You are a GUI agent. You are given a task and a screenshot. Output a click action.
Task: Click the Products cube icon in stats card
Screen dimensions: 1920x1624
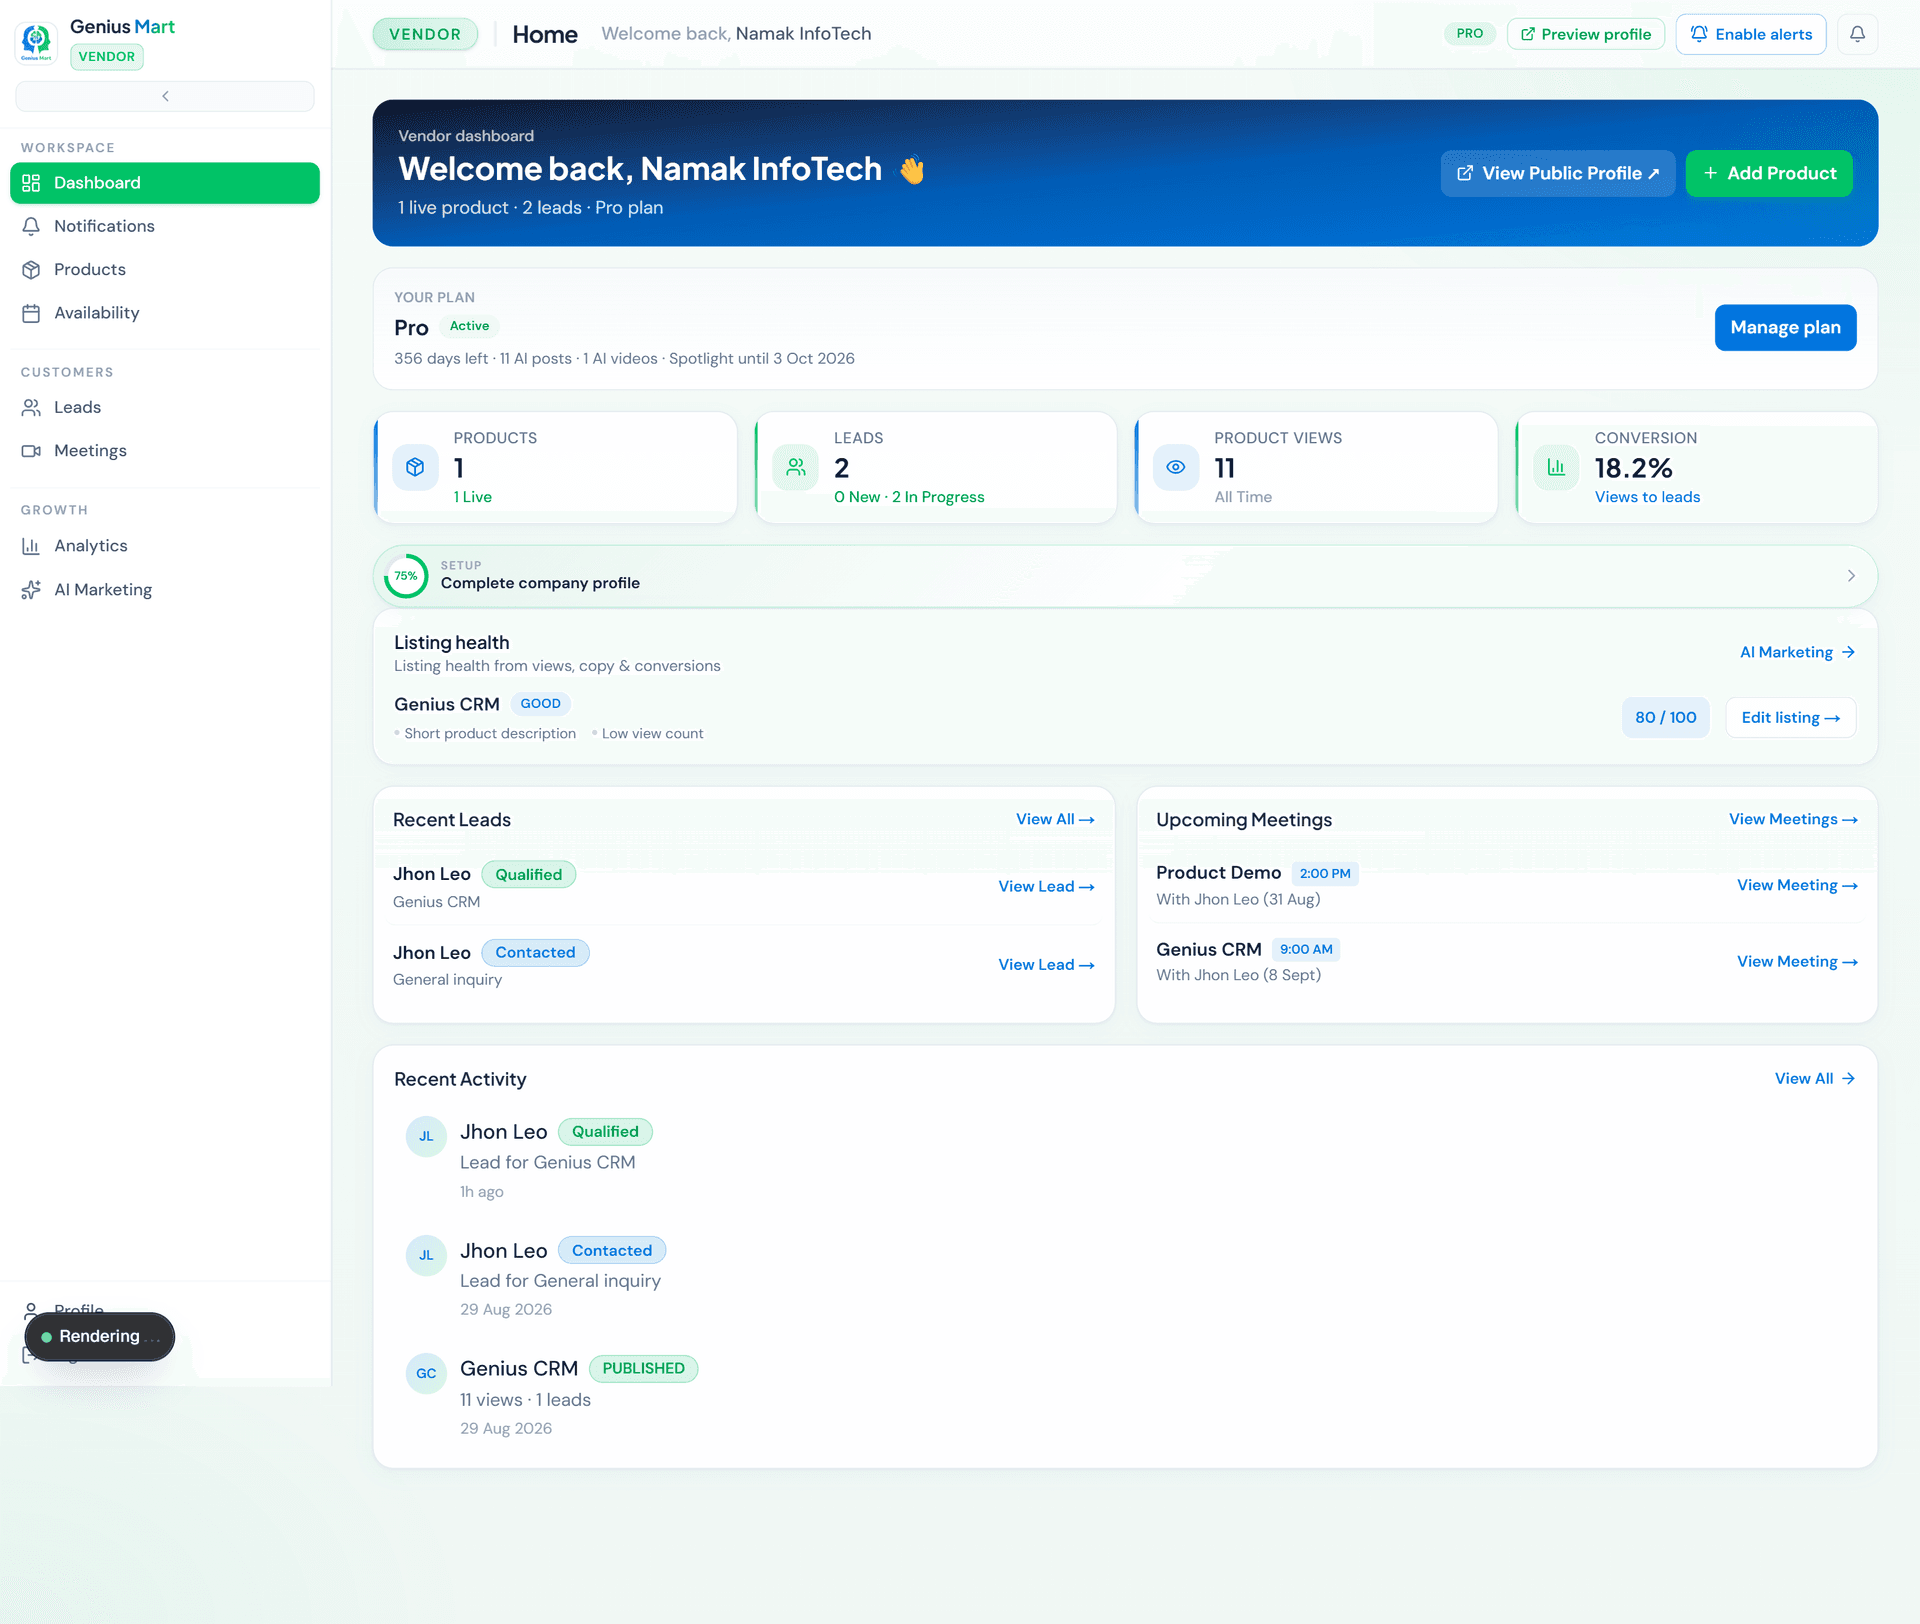pyautogui.click(x=415, y=467)
